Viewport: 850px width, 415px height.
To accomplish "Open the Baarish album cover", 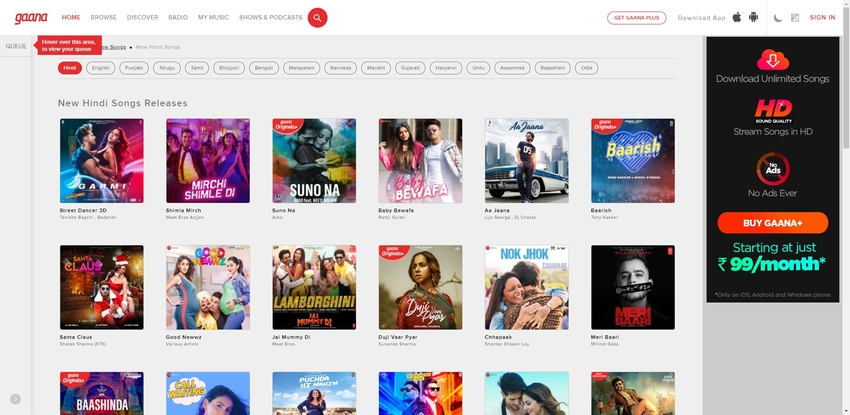I will pyautogui.click(x=633, y=161).
